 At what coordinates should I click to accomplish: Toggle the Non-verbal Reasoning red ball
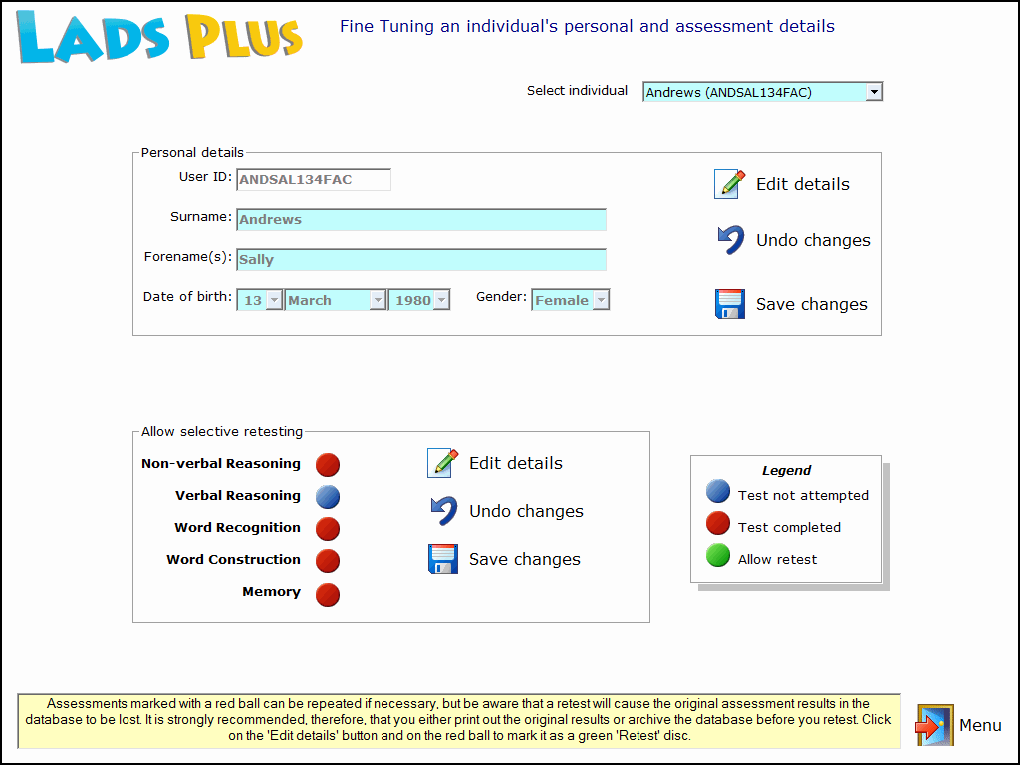pyautogui.click(x=328, y=464)
